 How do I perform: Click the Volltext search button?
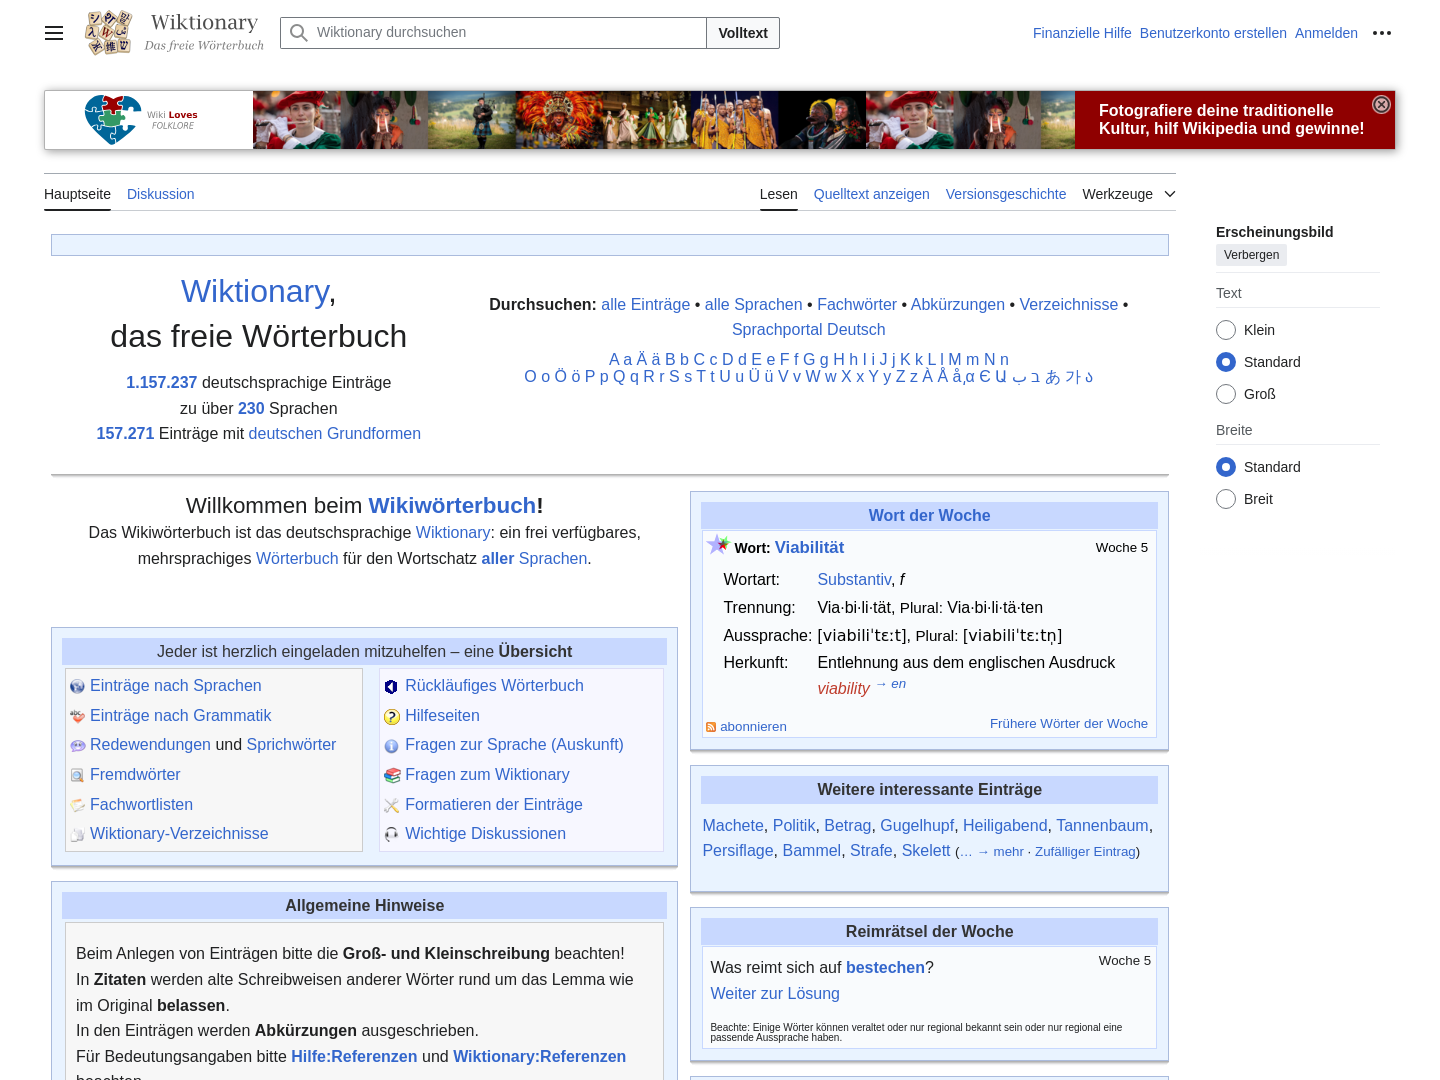pos(743,33)
